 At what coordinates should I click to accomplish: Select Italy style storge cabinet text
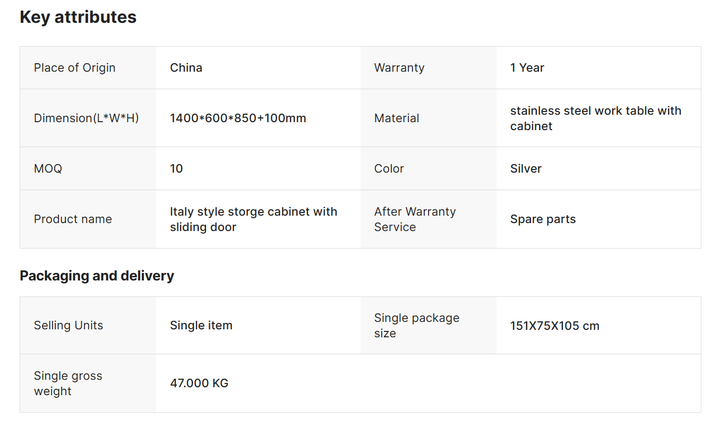[253, 219]
